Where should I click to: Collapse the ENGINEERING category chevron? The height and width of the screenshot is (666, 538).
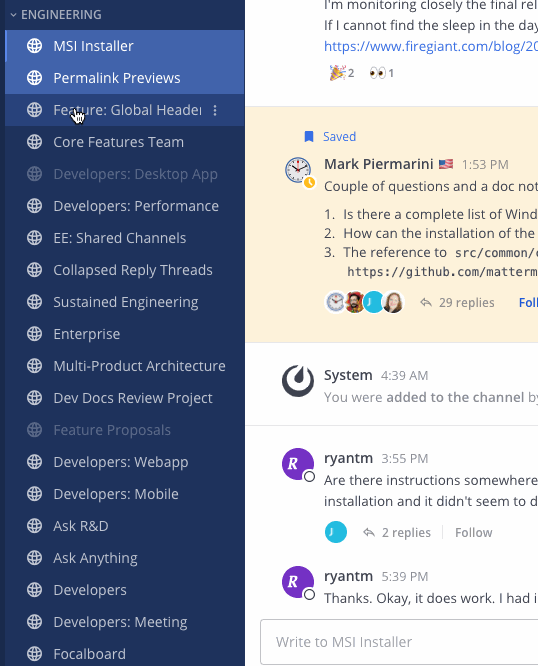click(x=13, y=15)
